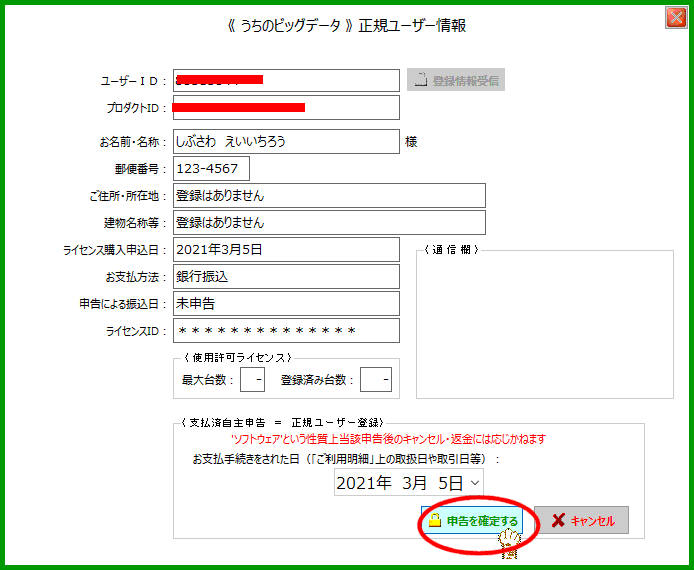The width and height of the screenshot is (694, 570).
Task: Click the document icon on 登録情報受信
Action: [420, 80]
